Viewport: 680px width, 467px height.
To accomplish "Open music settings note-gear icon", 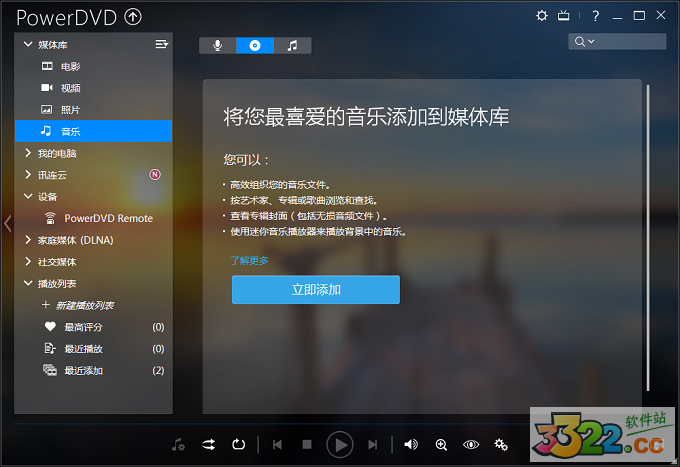I will [x=178, y=444].
